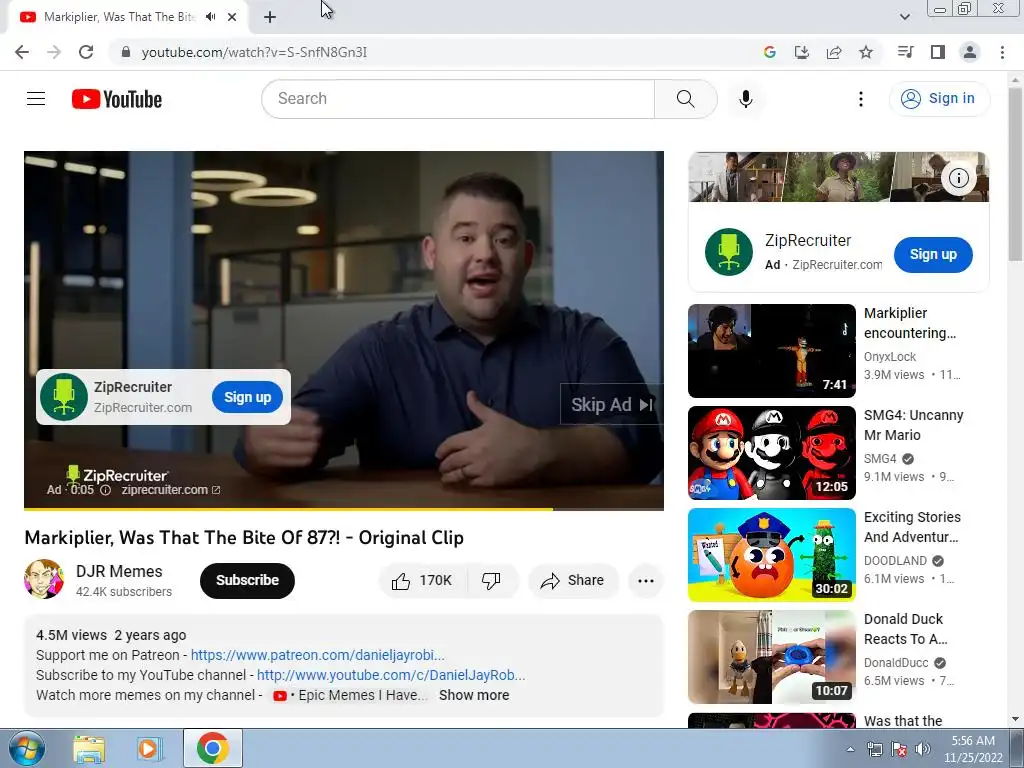Click Sign up on the video ad overlay

coord(248,397)
